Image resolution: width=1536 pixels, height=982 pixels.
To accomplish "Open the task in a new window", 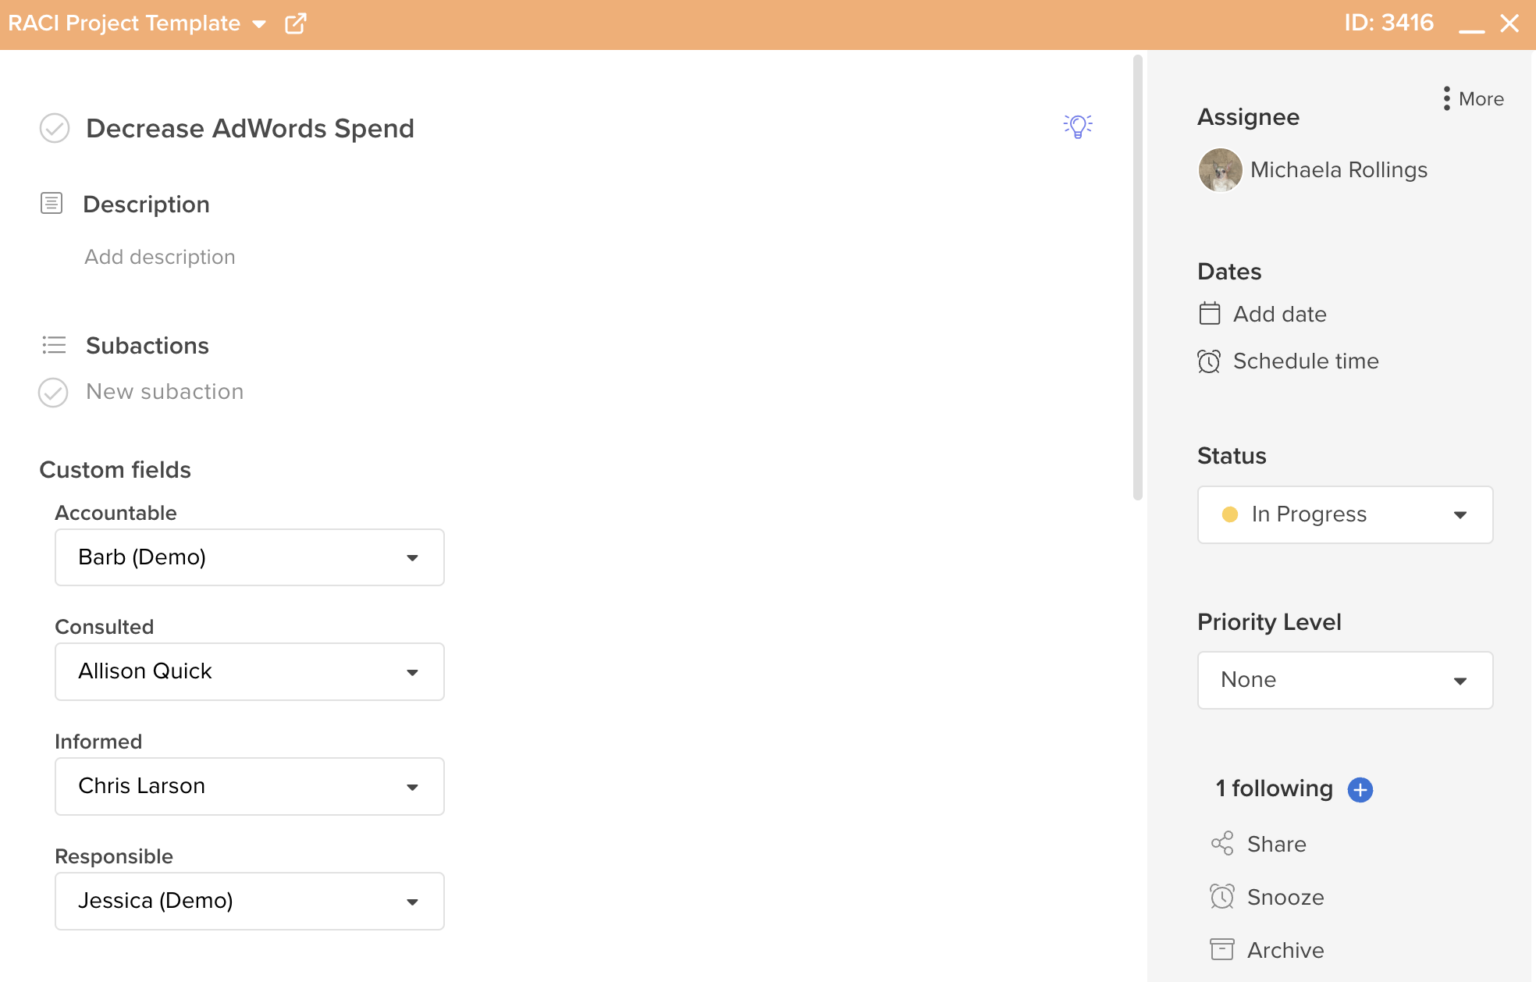I will point(295,22).
